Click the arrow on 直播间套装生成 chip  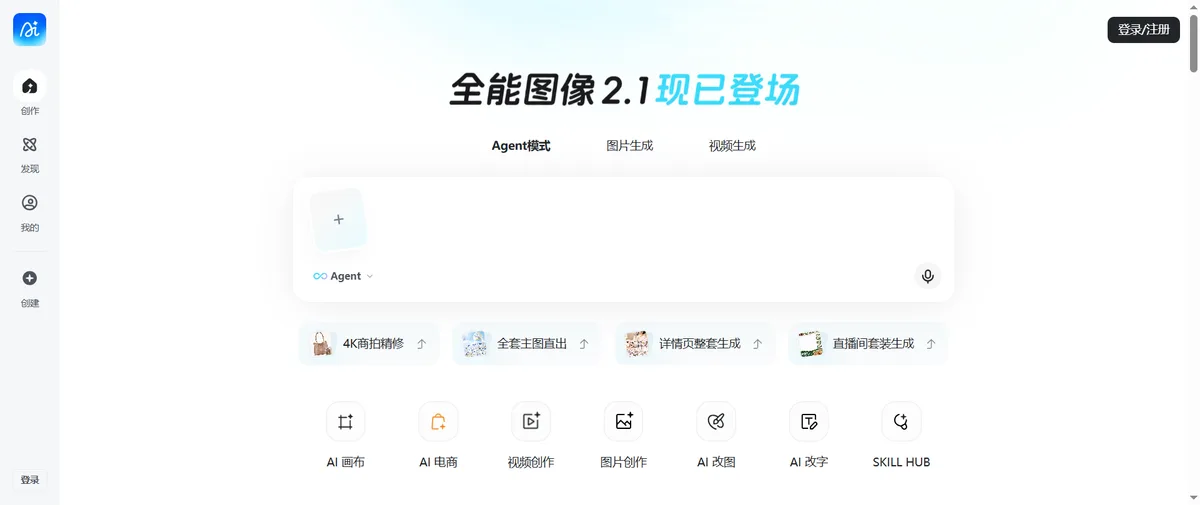click(931, 344)
